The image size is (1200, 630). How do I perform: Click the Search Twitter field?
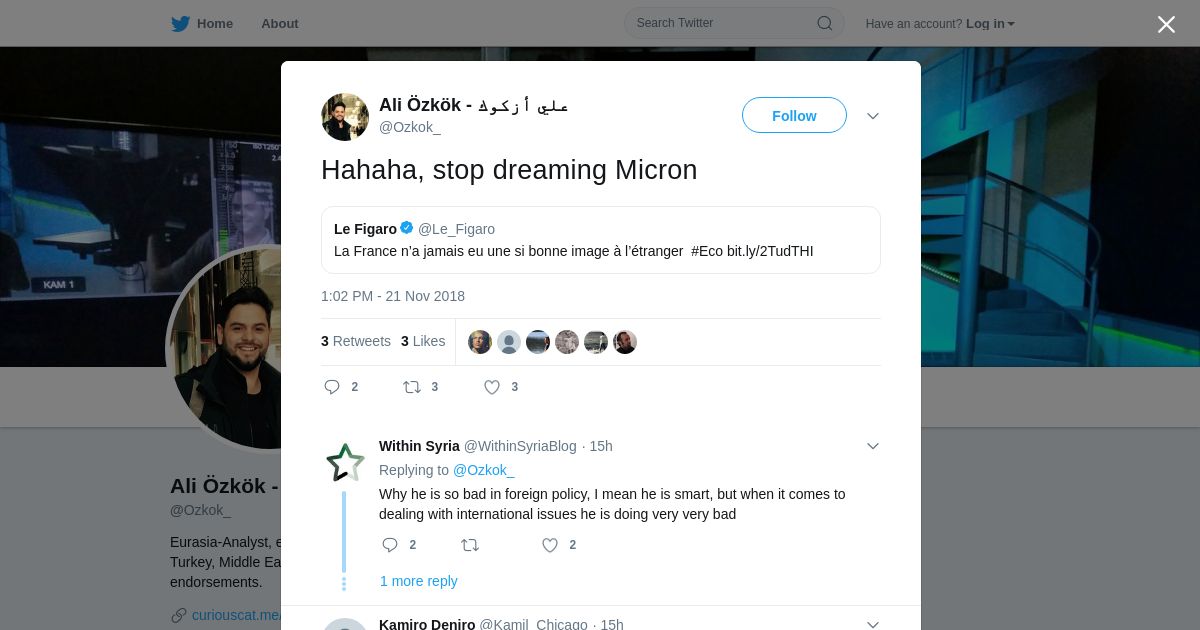click(x=720, y=23)
